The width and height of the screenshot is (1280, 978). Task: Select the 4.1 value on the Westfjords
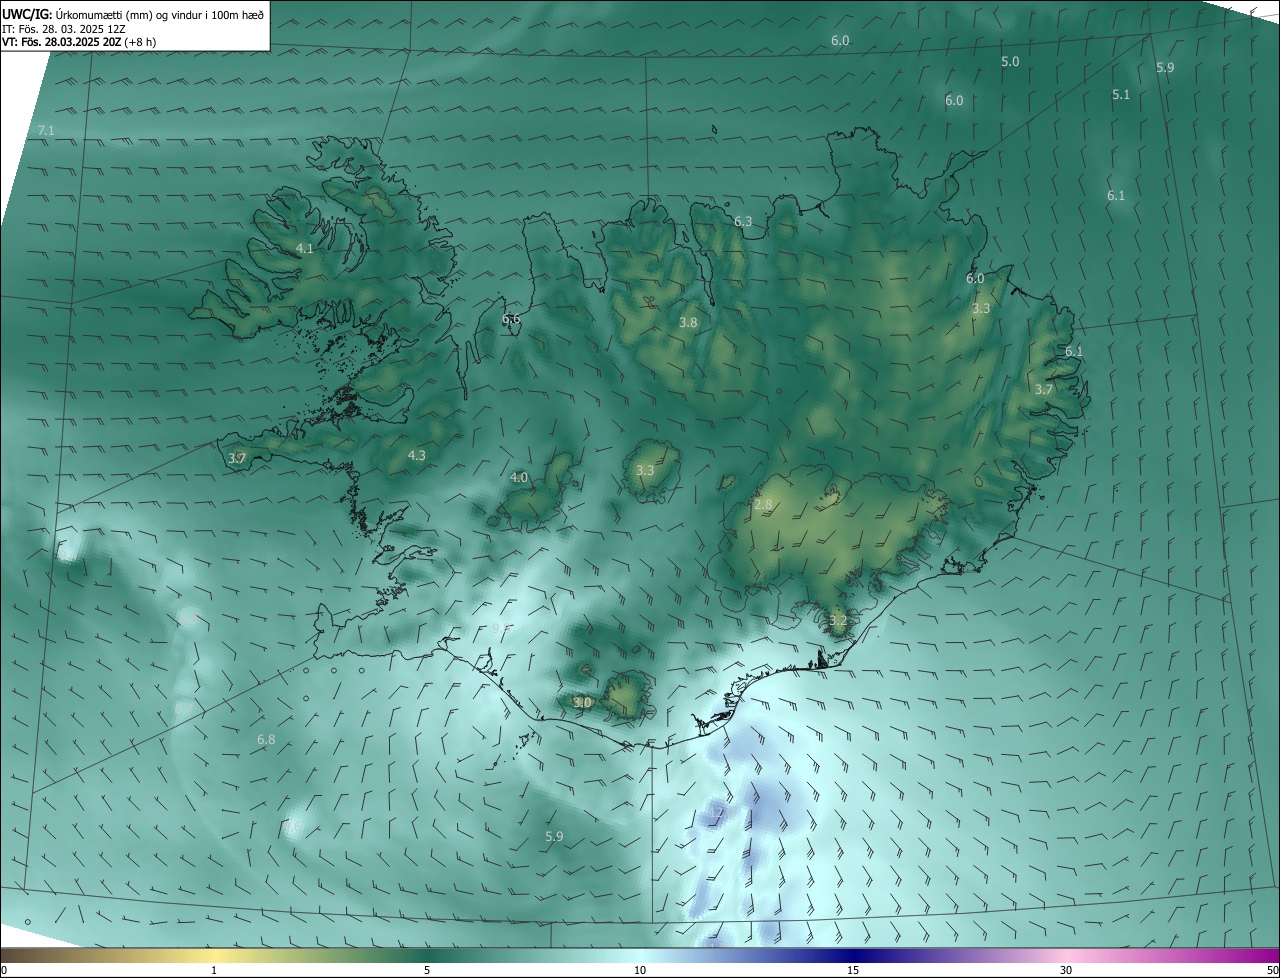[x=305, y=248]
